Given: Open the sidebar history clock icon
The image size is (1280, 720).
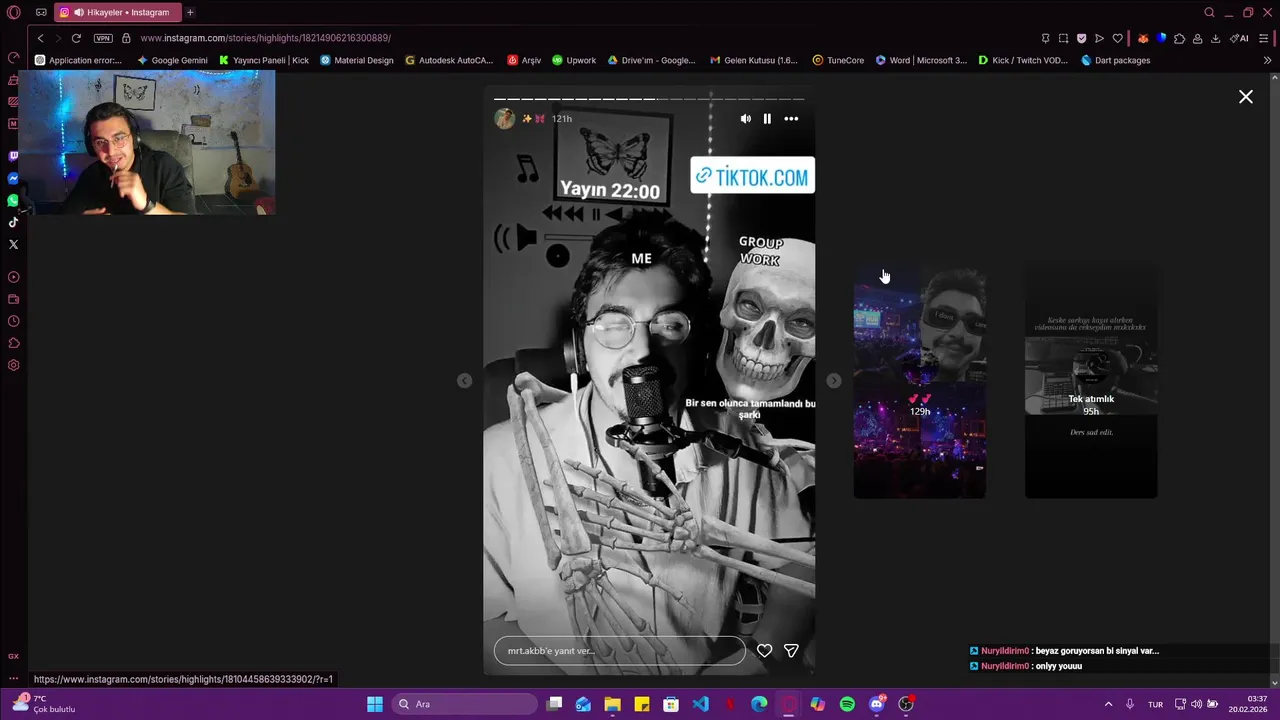Looking at the screenshot, I should tap(13, 321).
